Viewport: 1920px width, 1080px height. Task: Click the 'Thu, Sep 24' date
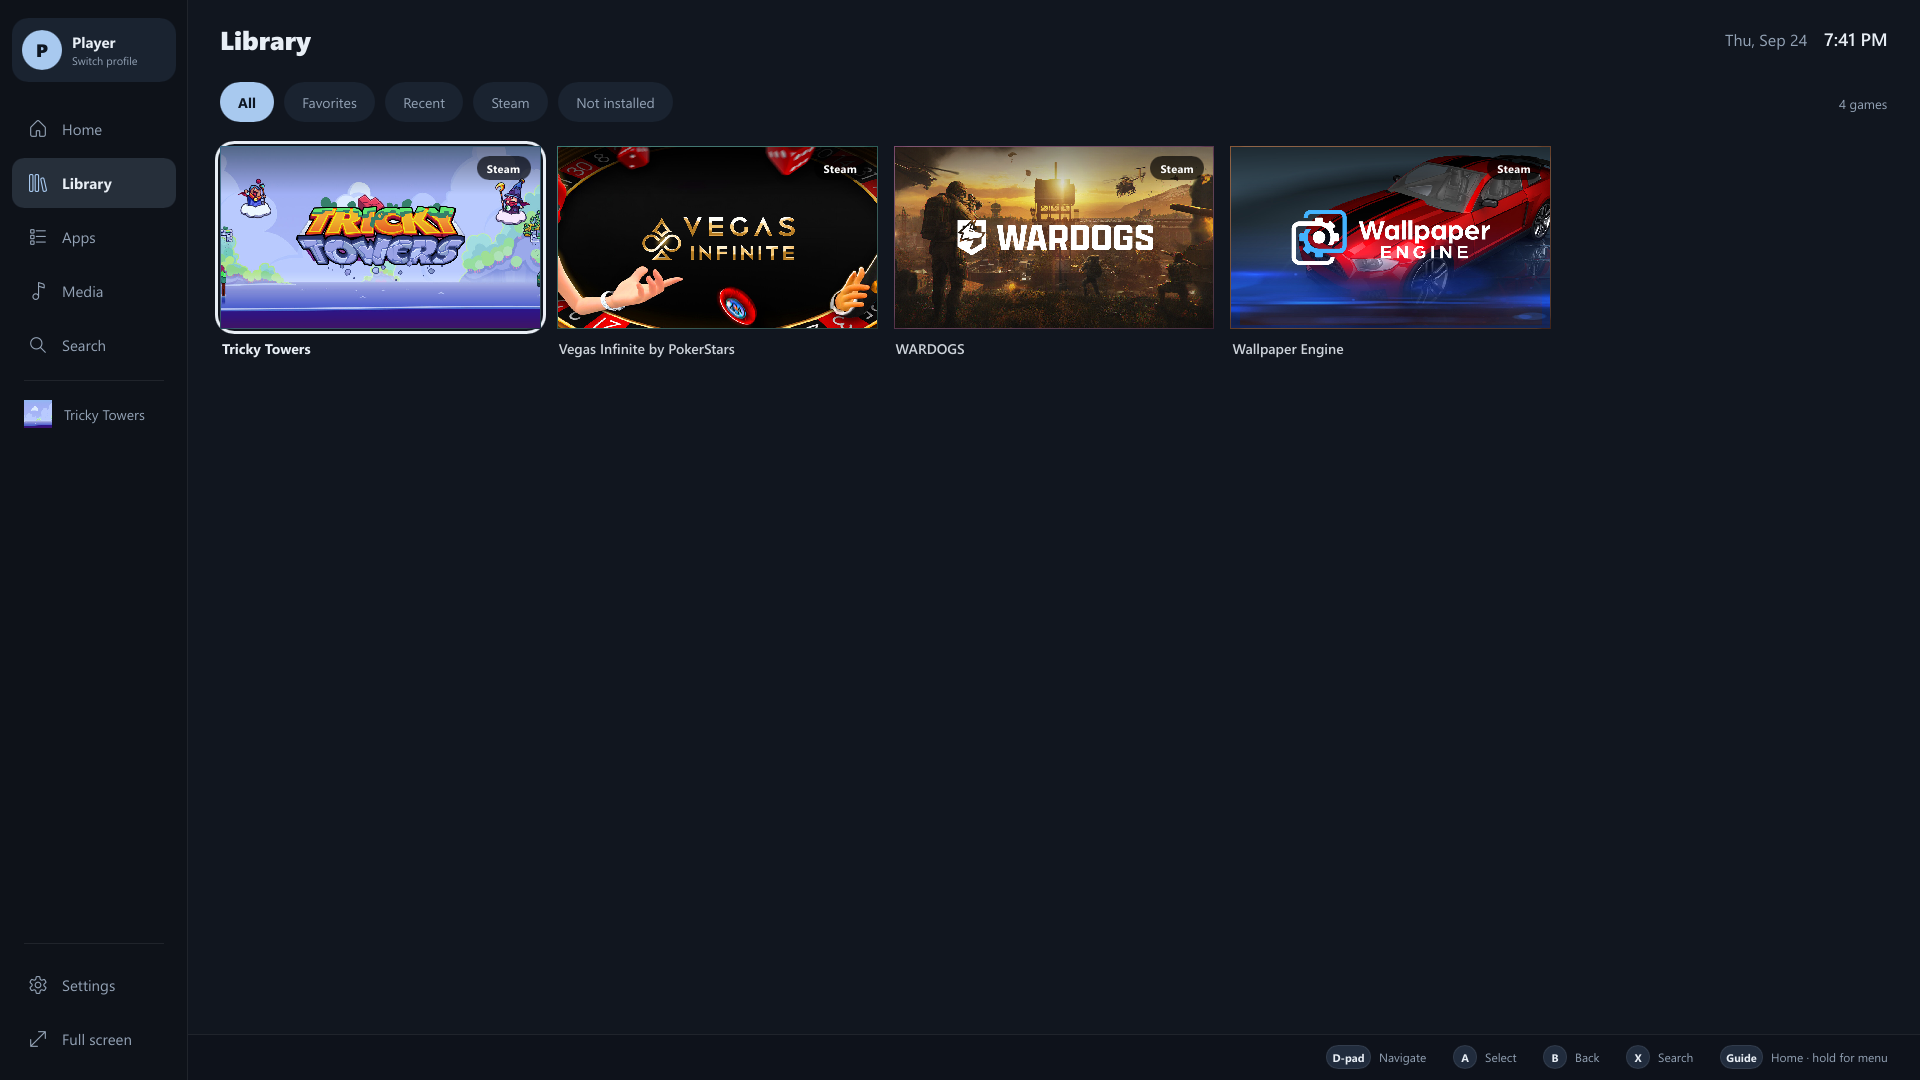pos(1766,41)
